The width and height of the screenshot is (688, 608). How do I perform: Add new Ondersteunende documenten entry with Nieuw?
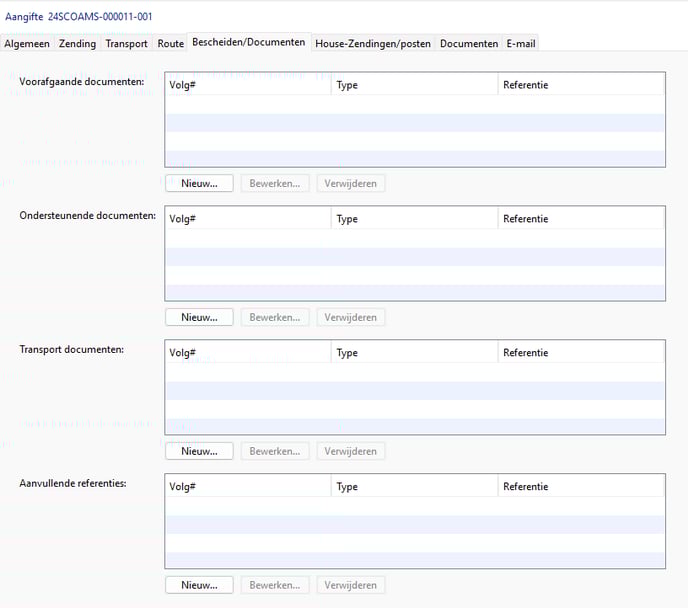click(x=199, y=317)
